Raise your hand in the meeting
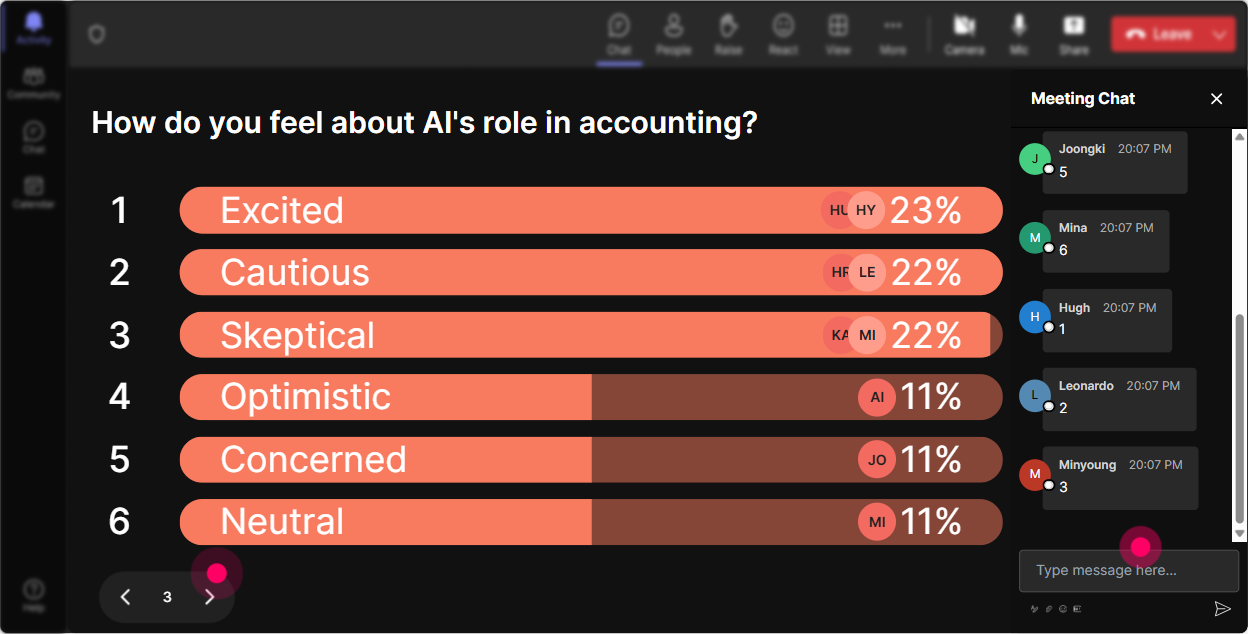 [x=728, y=34]
